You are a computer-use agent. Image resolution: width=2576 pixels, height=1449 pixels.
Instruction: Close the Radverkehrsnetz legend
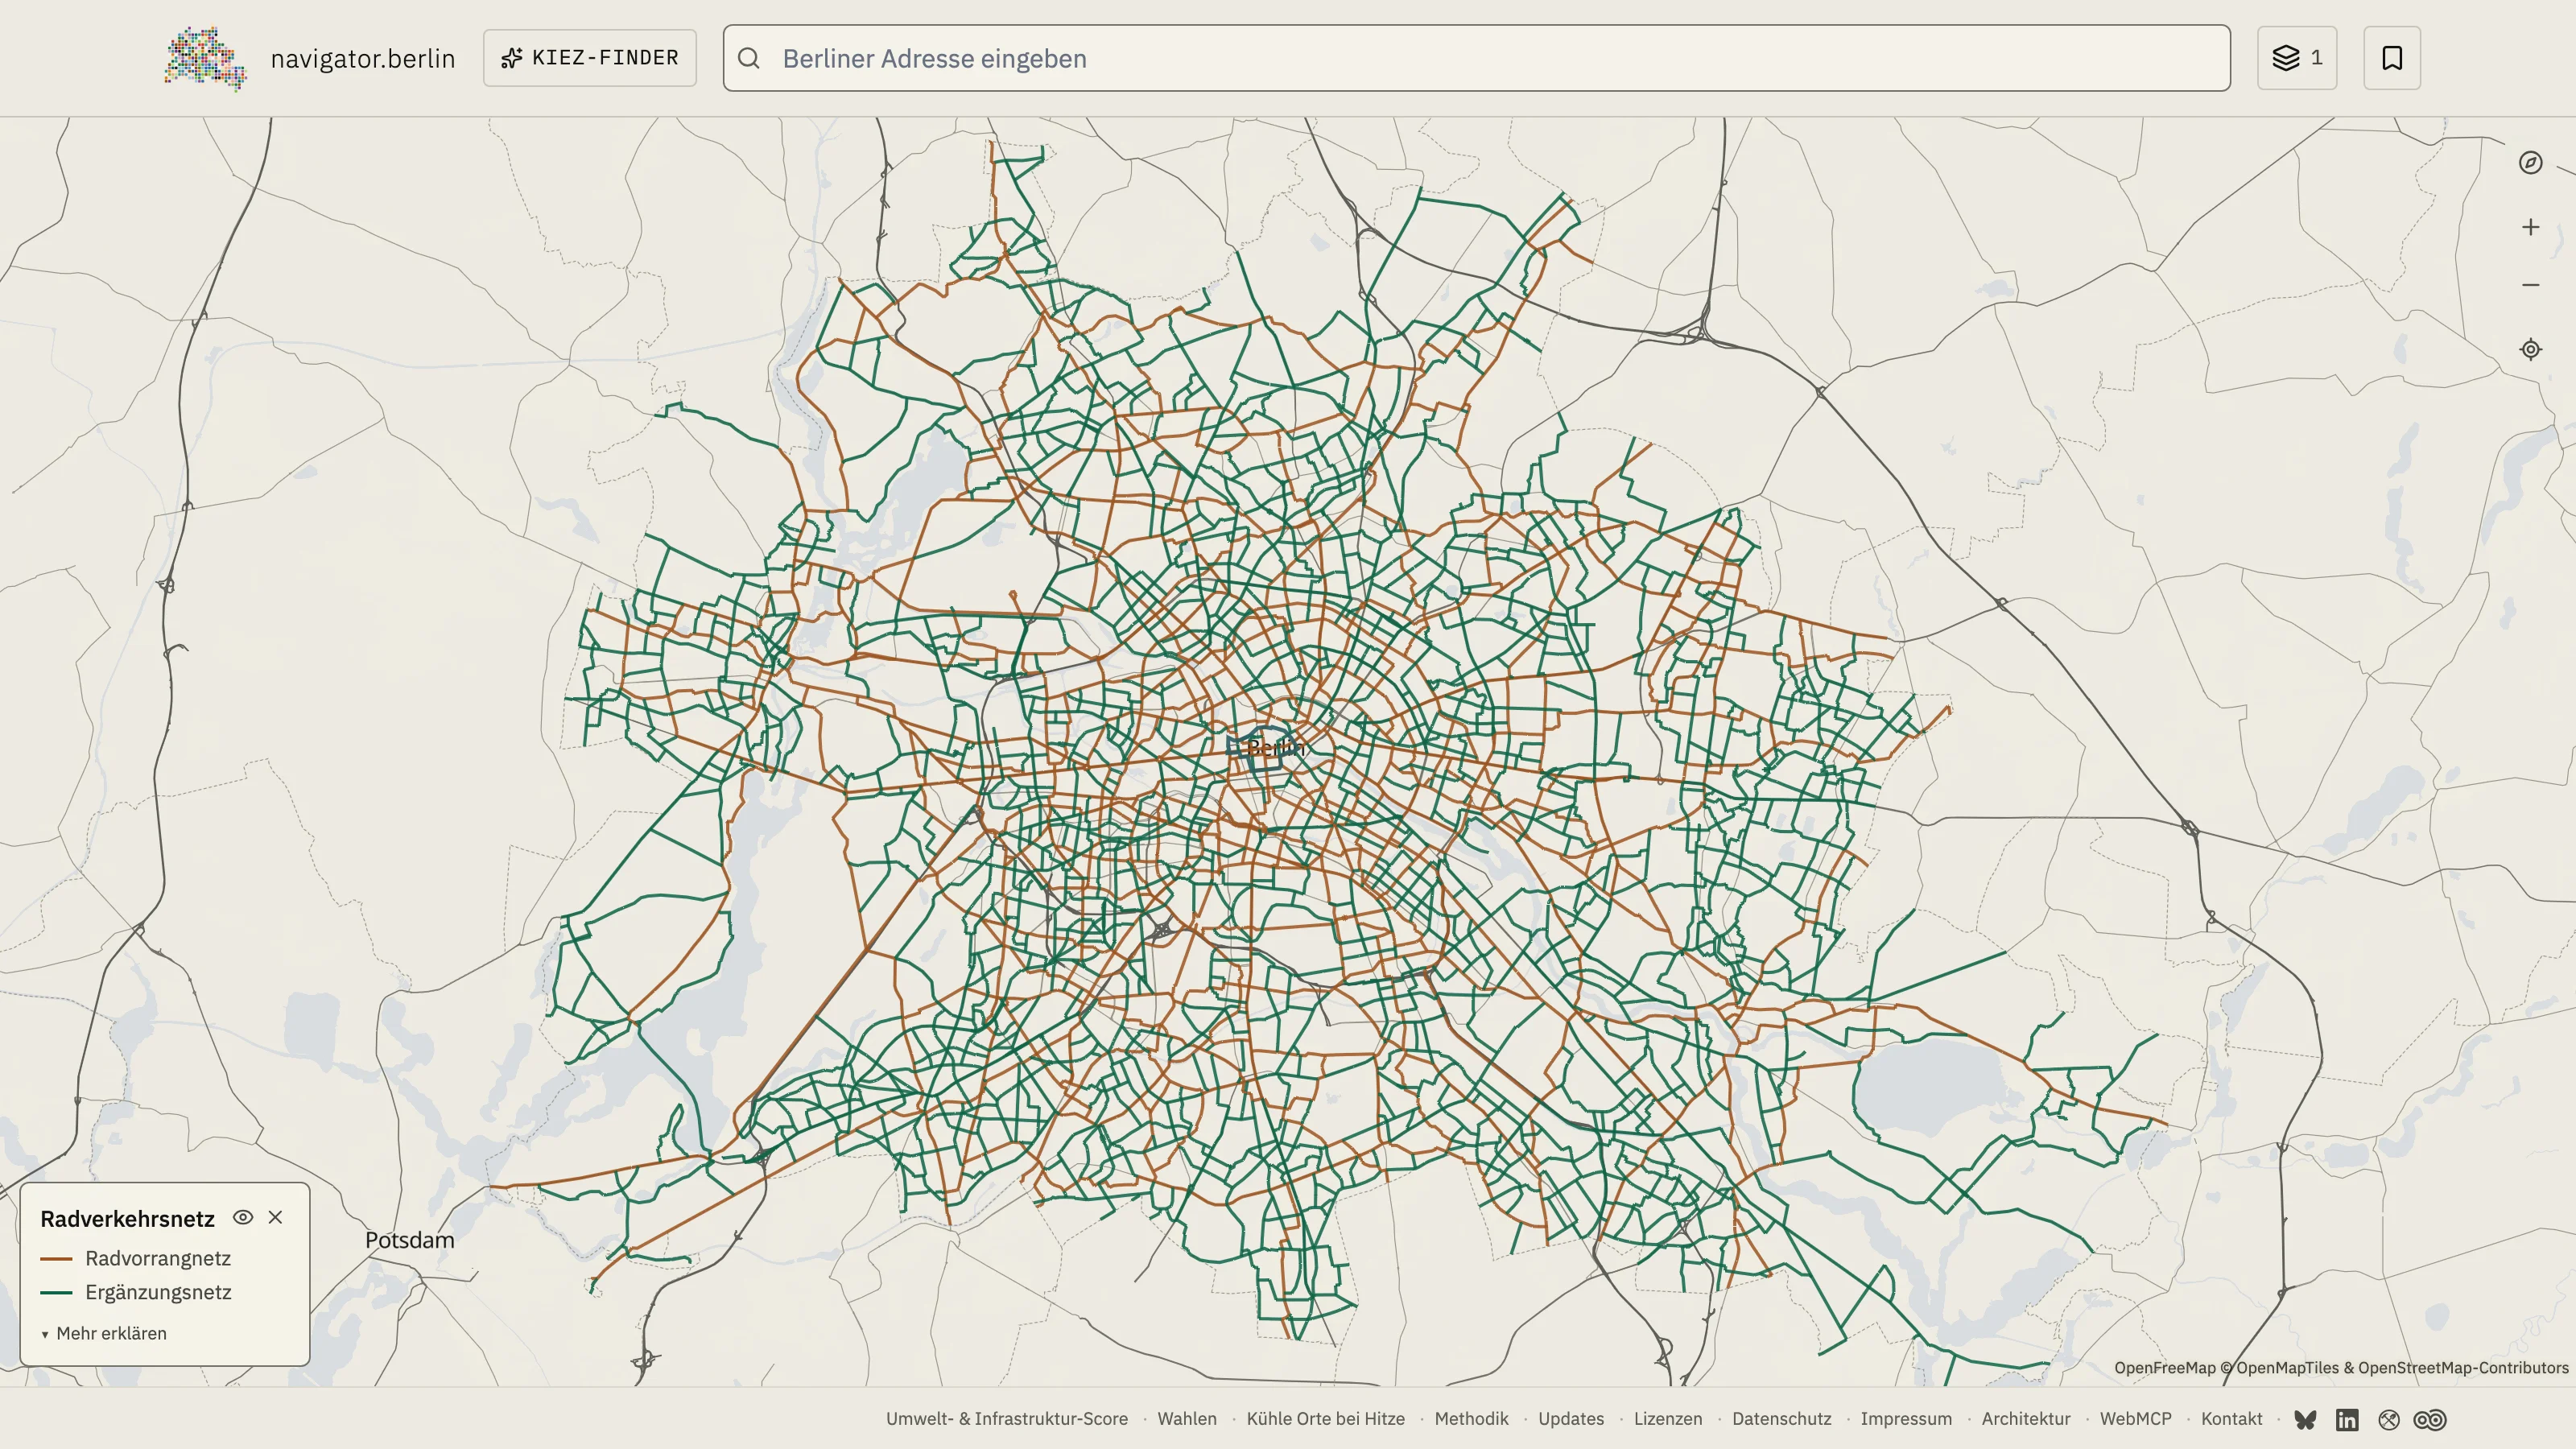tap(276, 1217)
